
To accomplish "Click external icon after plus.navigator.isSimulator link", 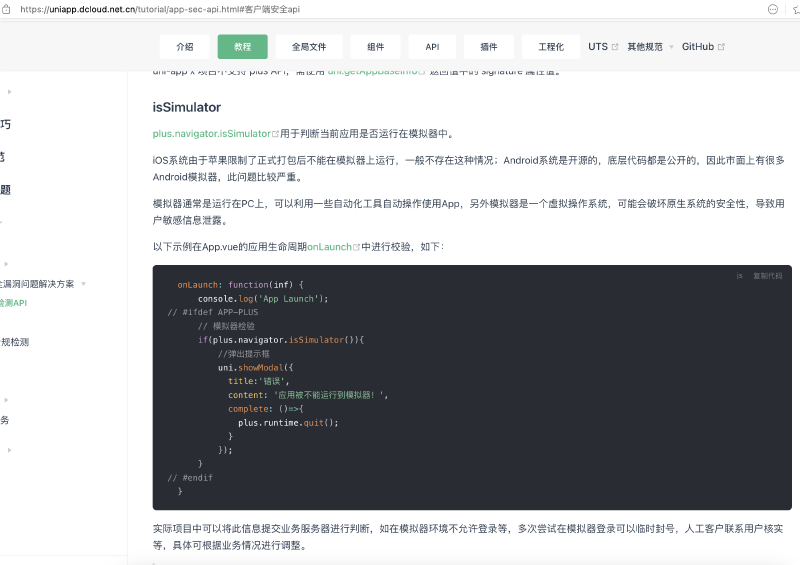I will pos(275,134).
